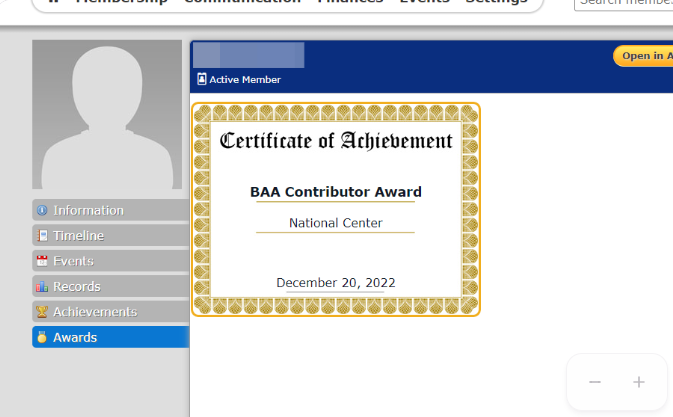Click the BAA Contributor Award title
This screenshot has width=673, height=417.
pos(336,192)
